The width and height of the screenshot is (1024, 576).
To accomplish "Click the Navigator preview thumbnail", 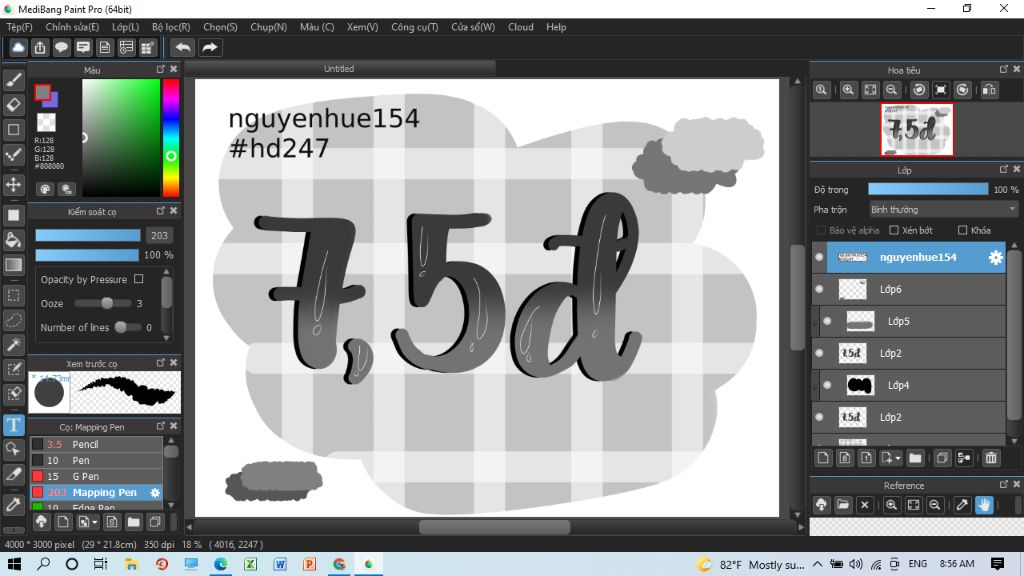I will (x=917, y=129).
